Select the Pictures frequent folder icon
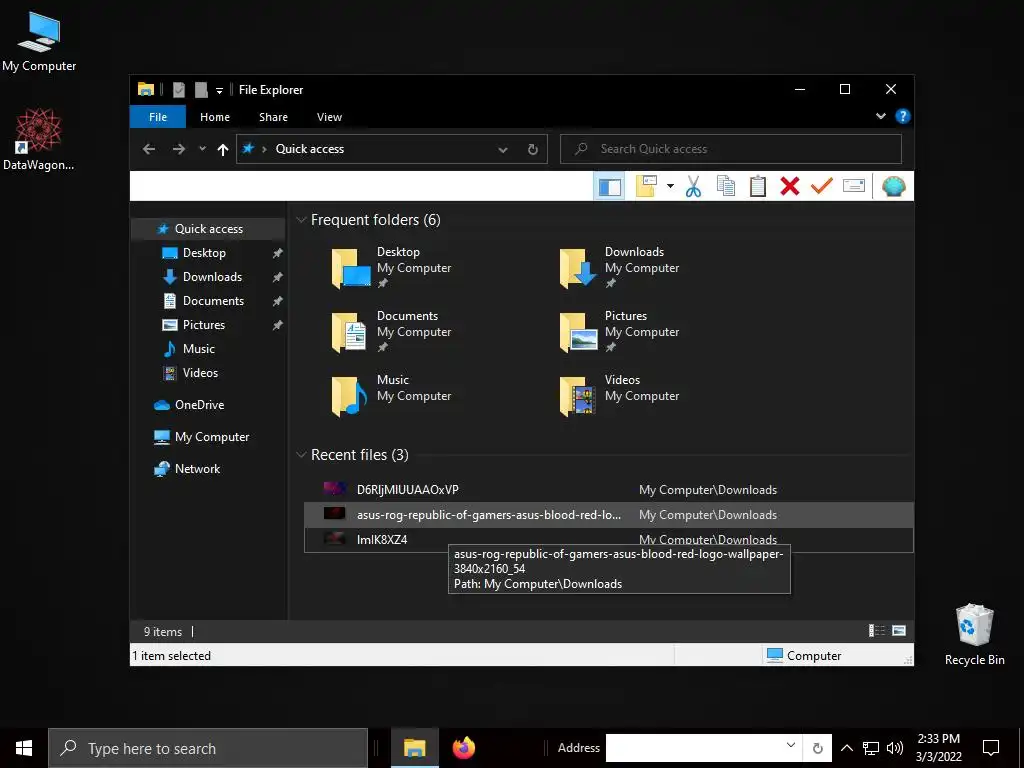 (579, 332)
